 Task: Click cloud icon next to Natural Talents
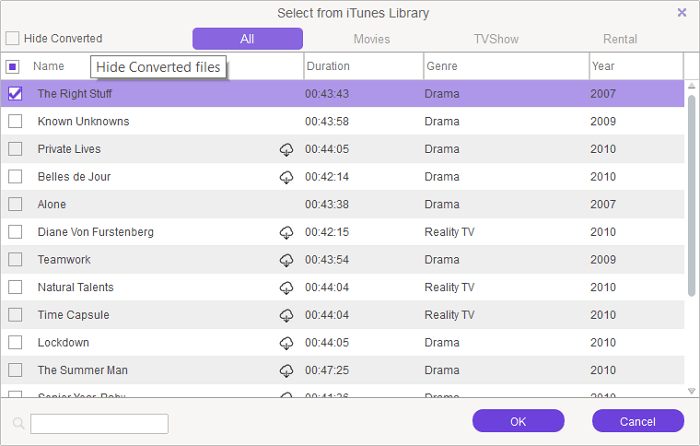286,288
